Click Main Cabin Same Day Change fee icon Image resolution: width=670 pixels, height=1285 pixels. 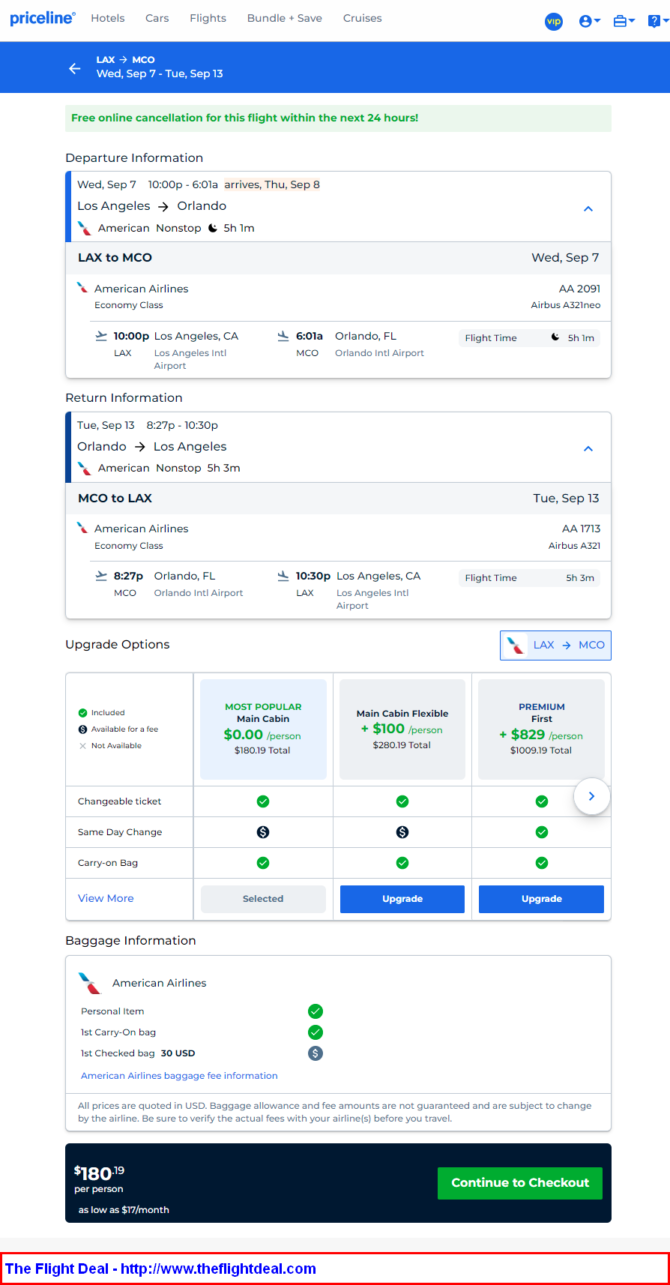pyautogui.click(x=263, y=832)
